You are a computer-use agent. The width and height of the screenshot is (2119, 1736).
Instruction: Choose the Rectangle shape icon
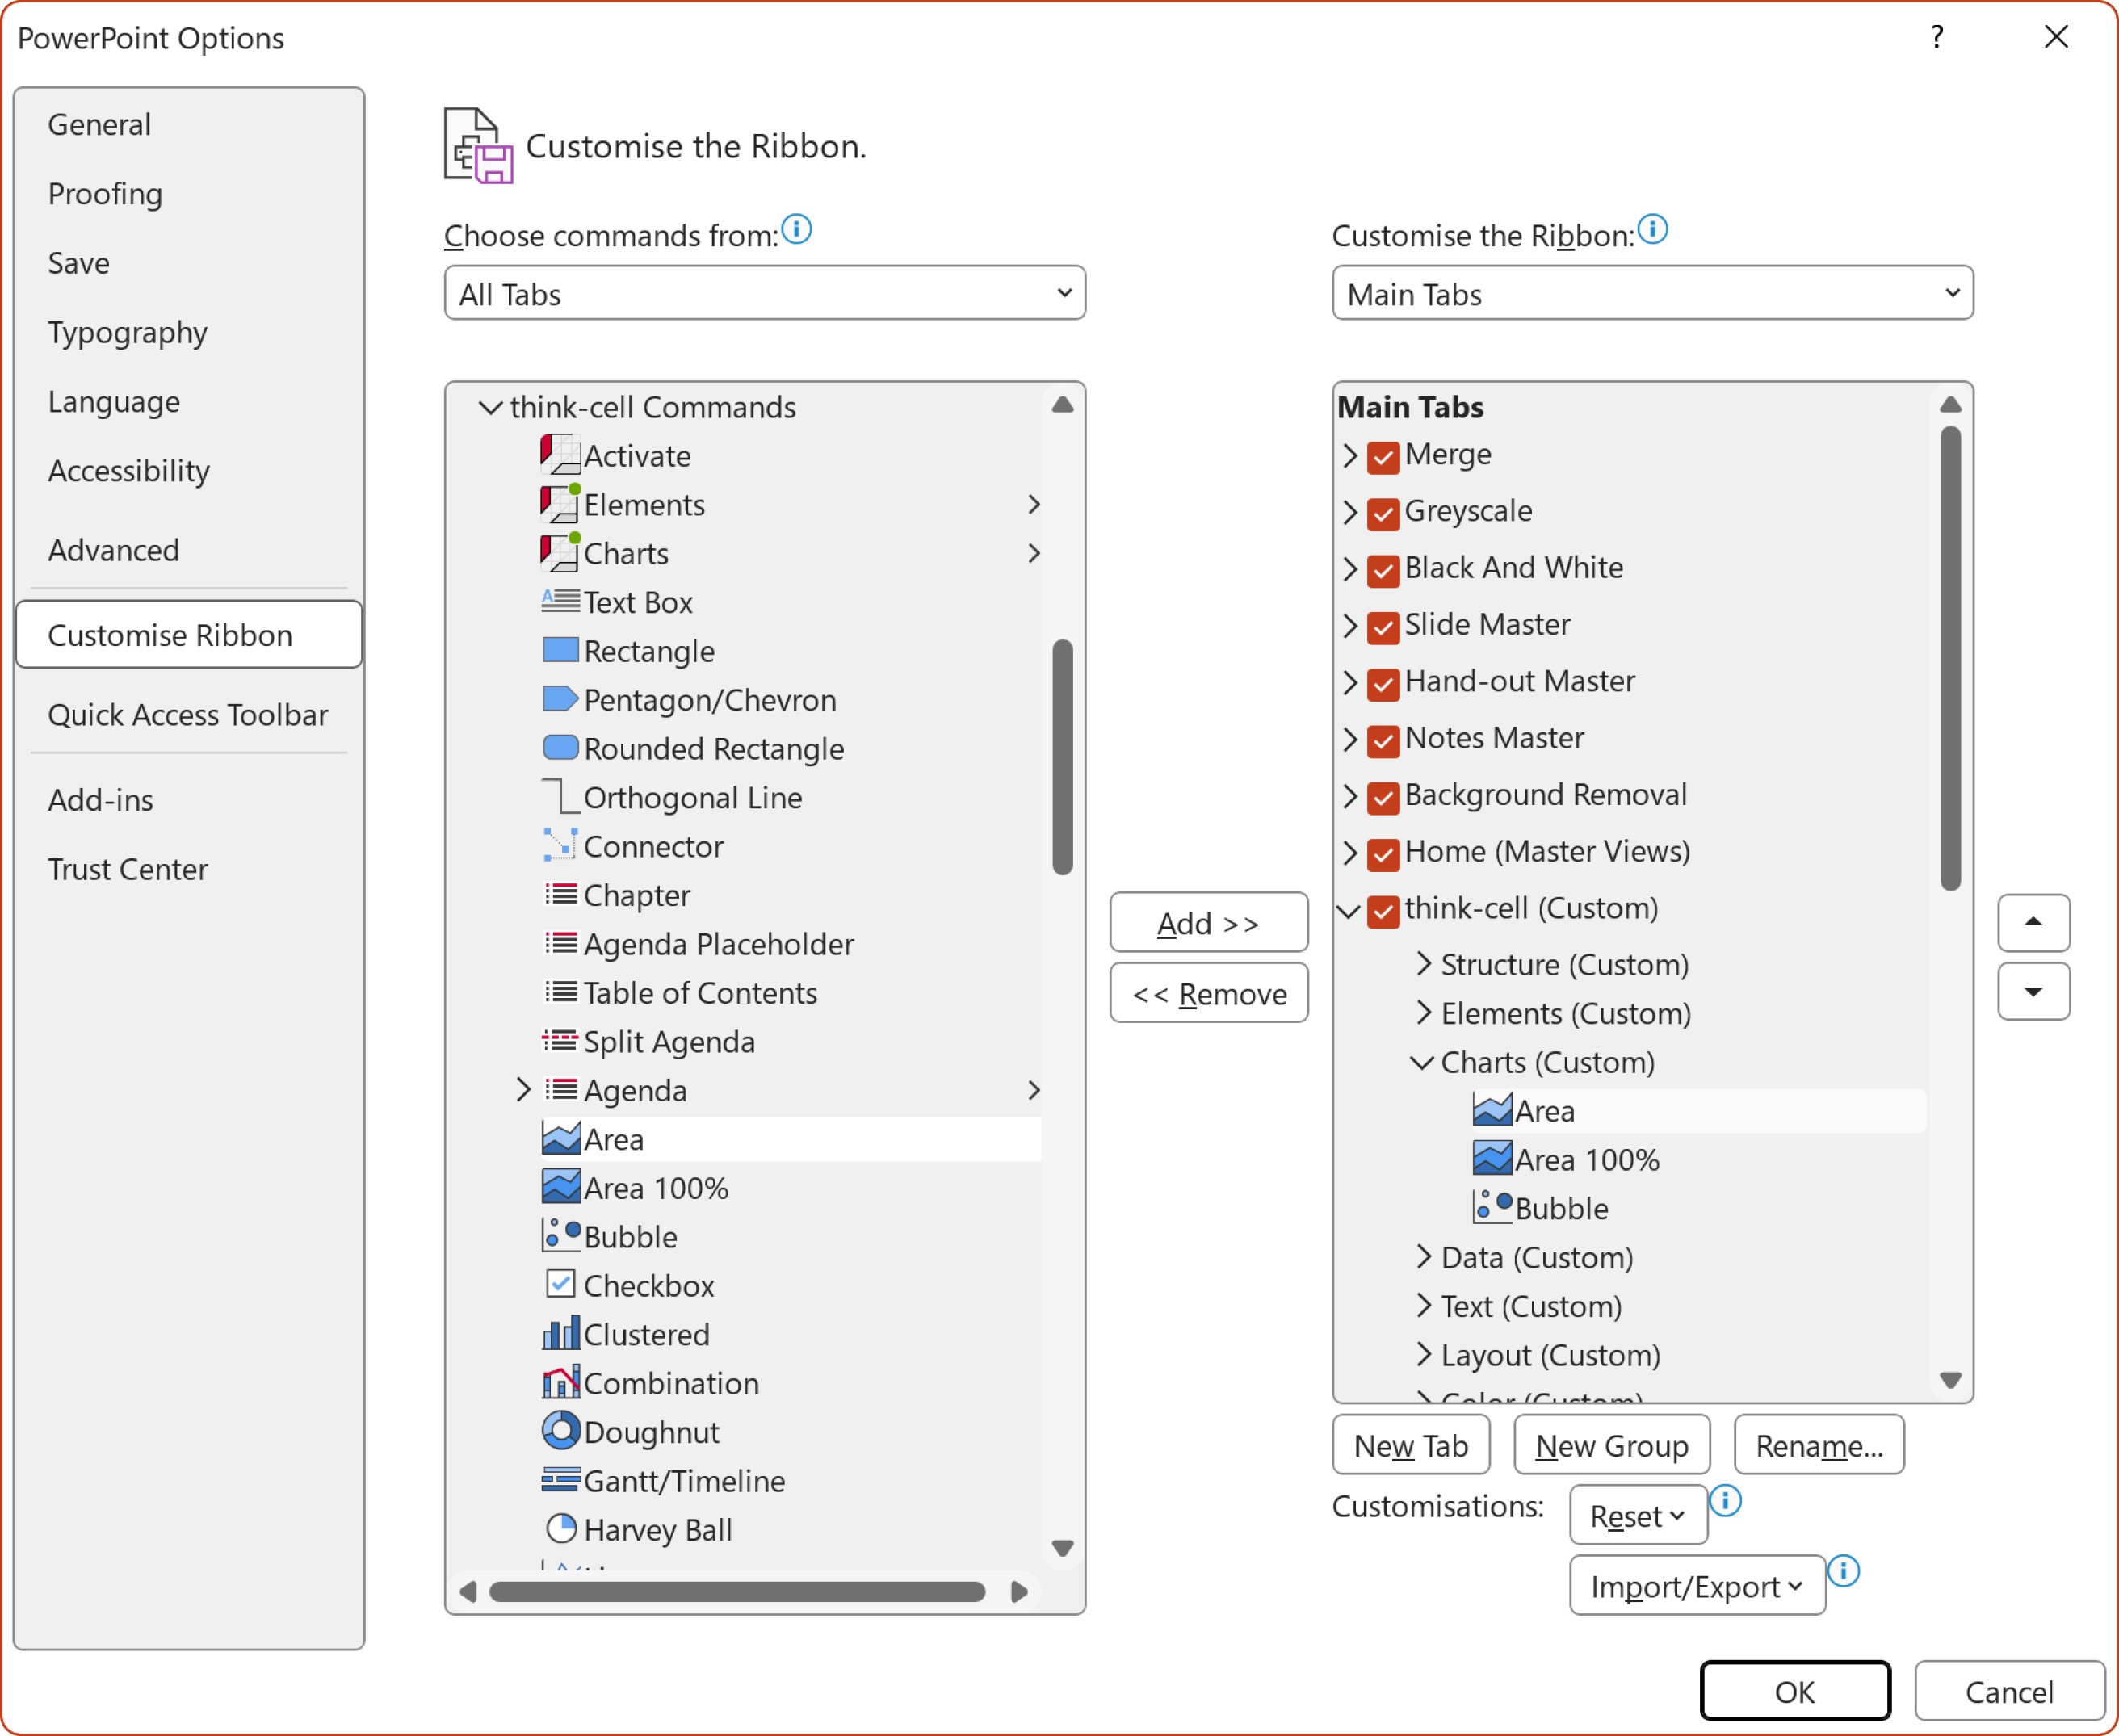(560, 650)
